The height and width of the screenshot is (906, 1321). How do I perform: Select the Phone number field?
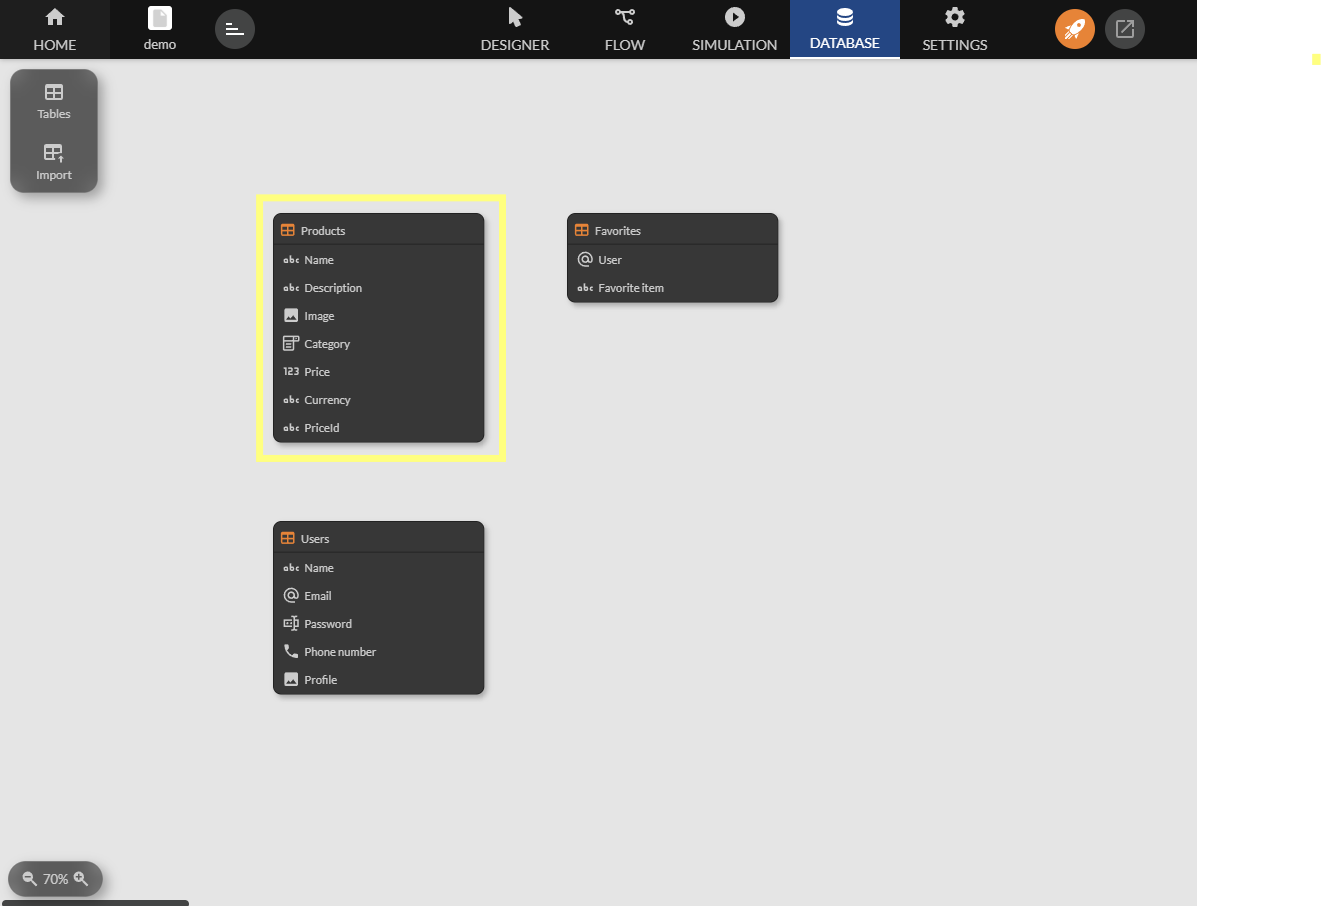point(379,652)
